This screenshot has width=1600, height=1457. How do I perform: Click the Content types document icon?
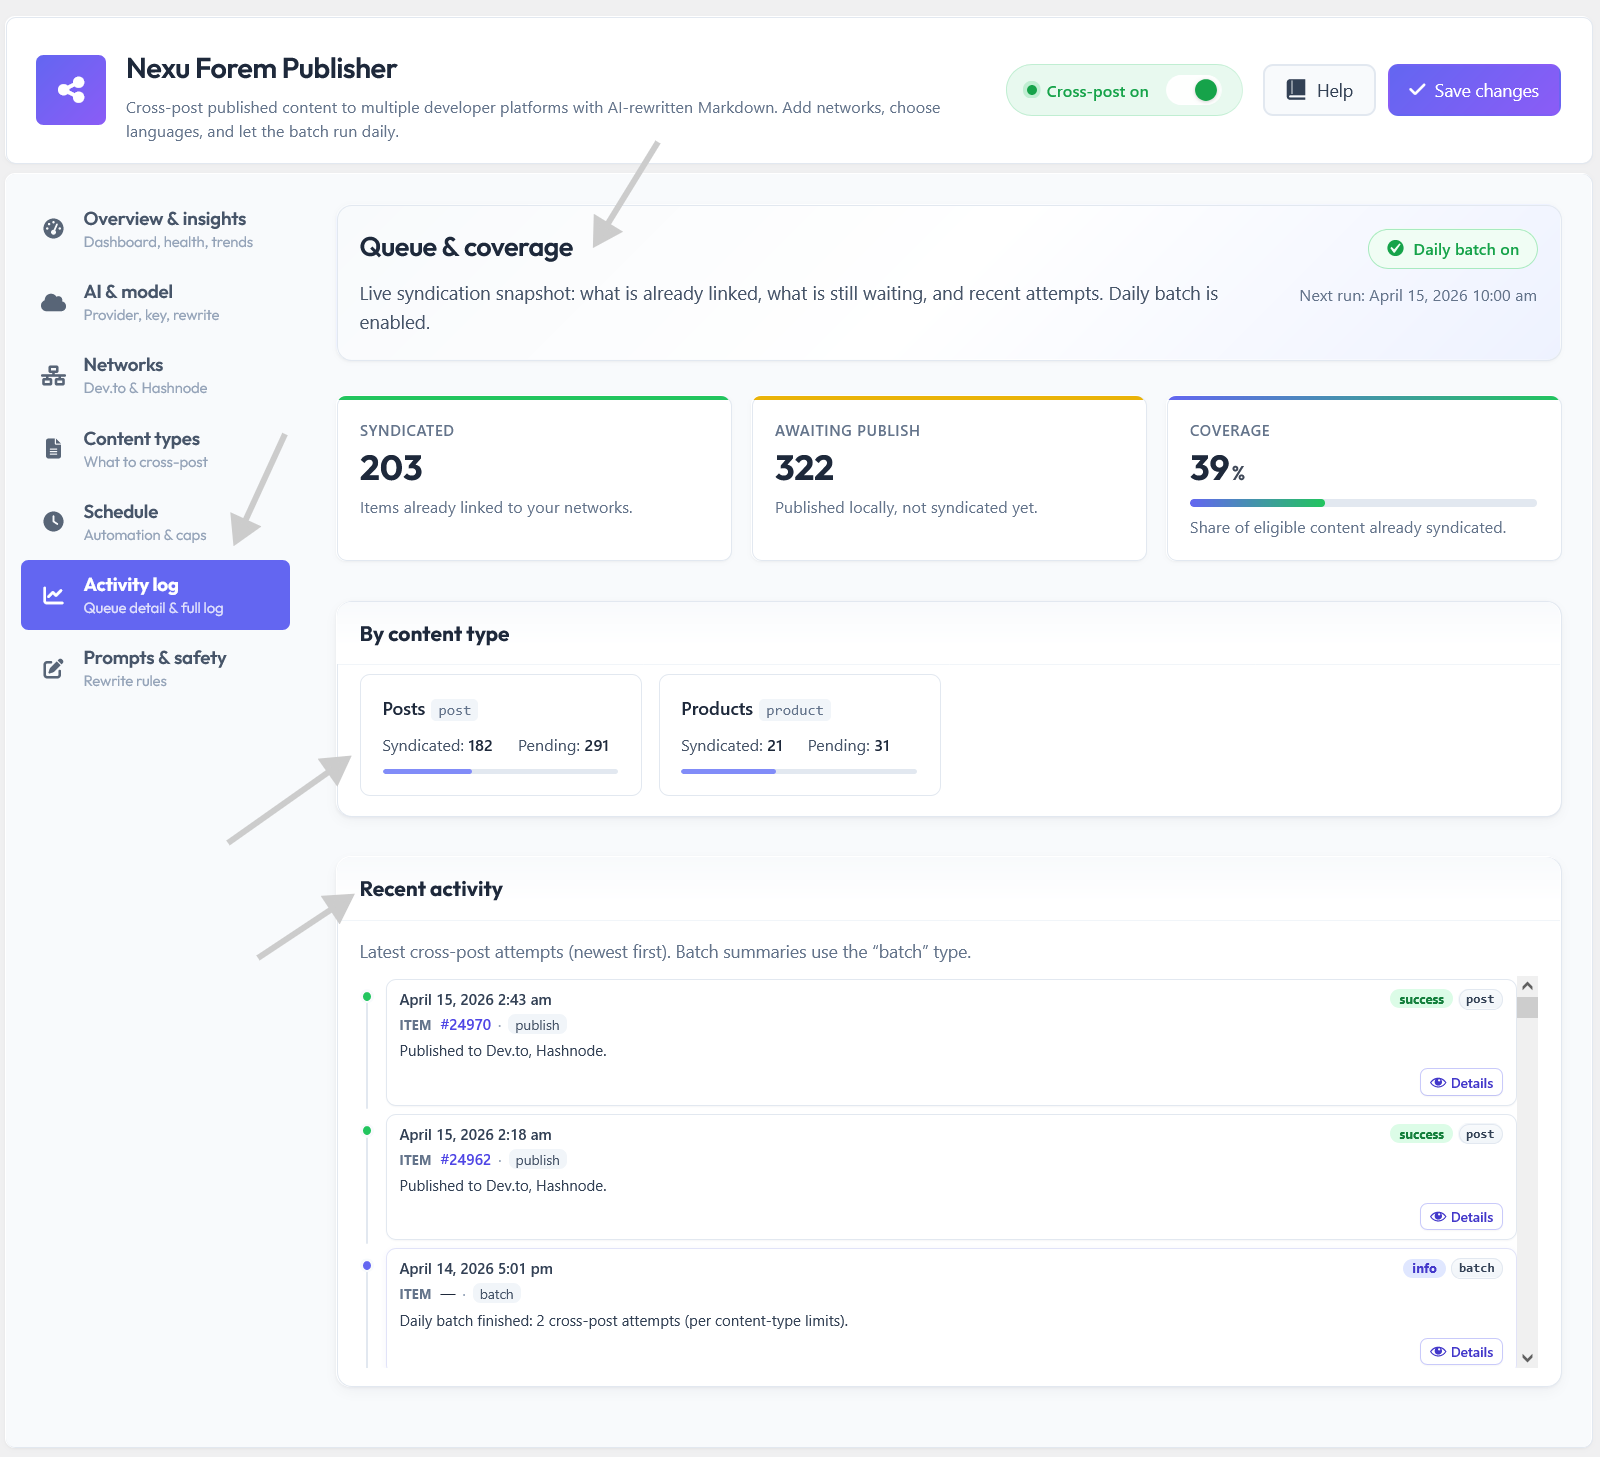pyautogui.click(x=53, y=448)
